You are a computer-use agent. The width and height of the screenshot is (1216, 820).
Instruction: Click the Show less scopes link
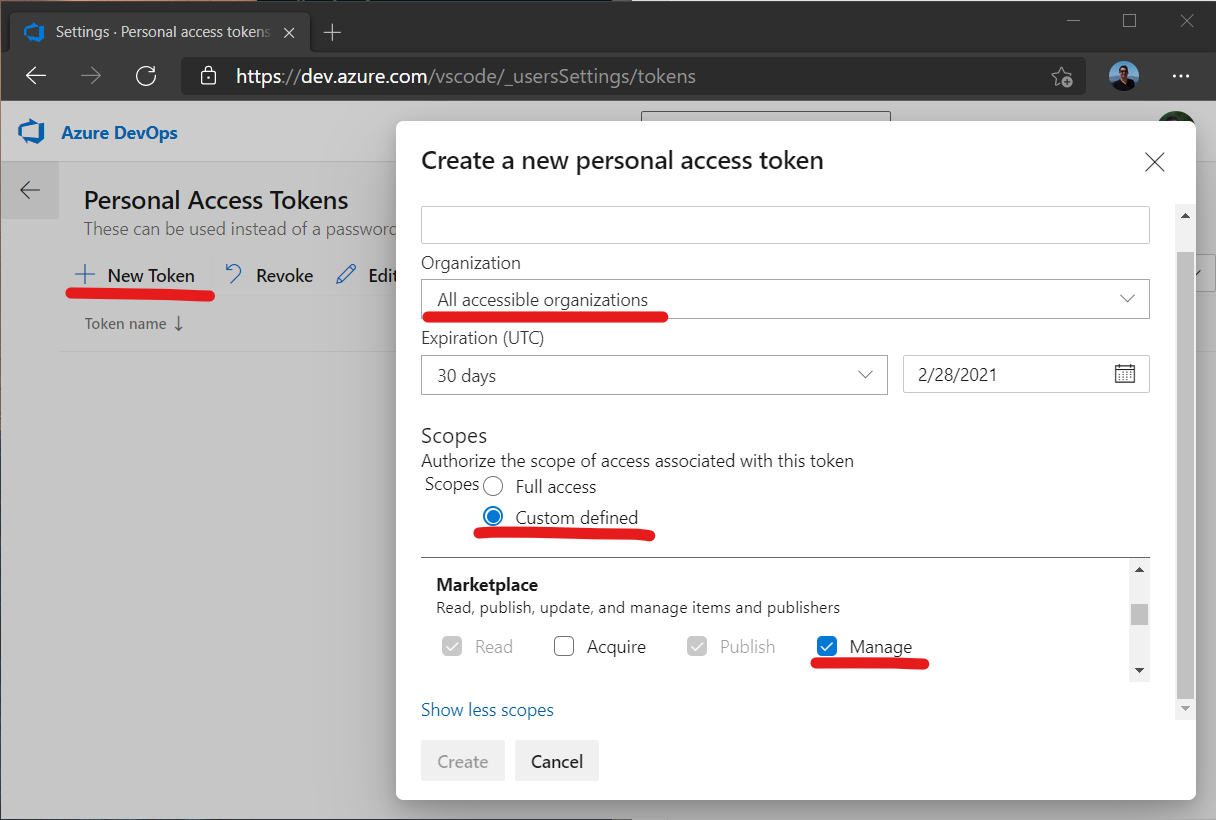coord(487,710)
